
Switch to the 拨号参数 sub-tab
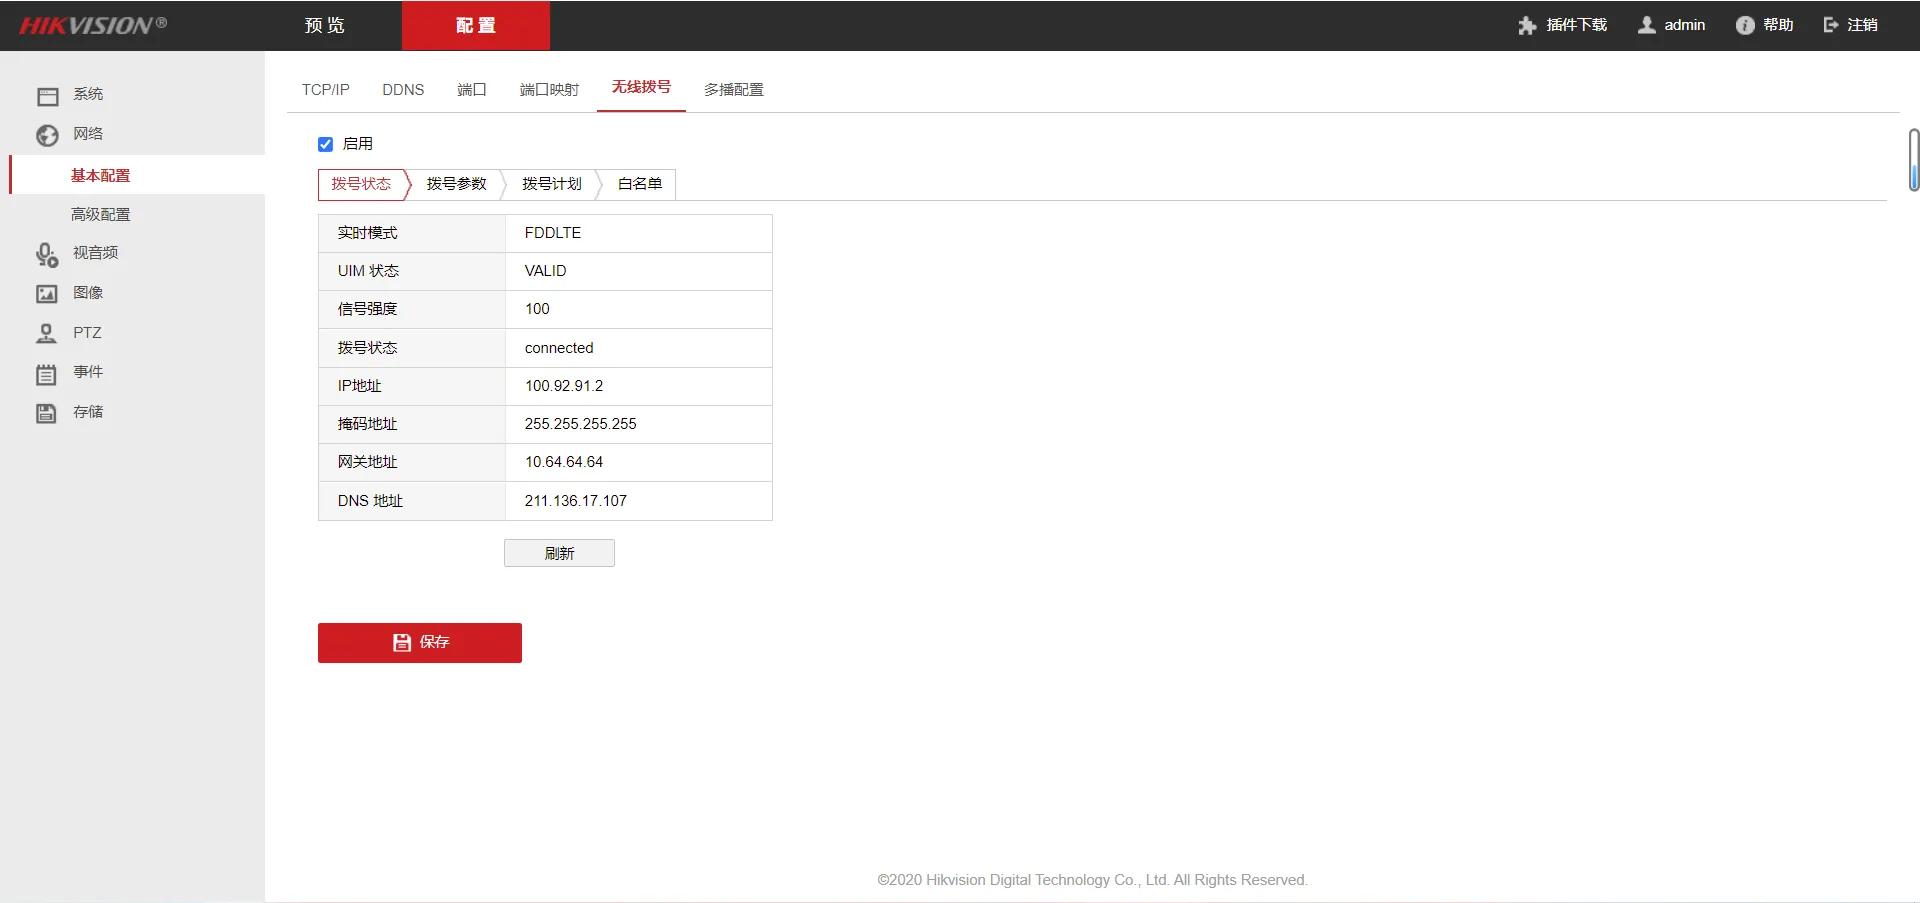[x=456, y=184]
